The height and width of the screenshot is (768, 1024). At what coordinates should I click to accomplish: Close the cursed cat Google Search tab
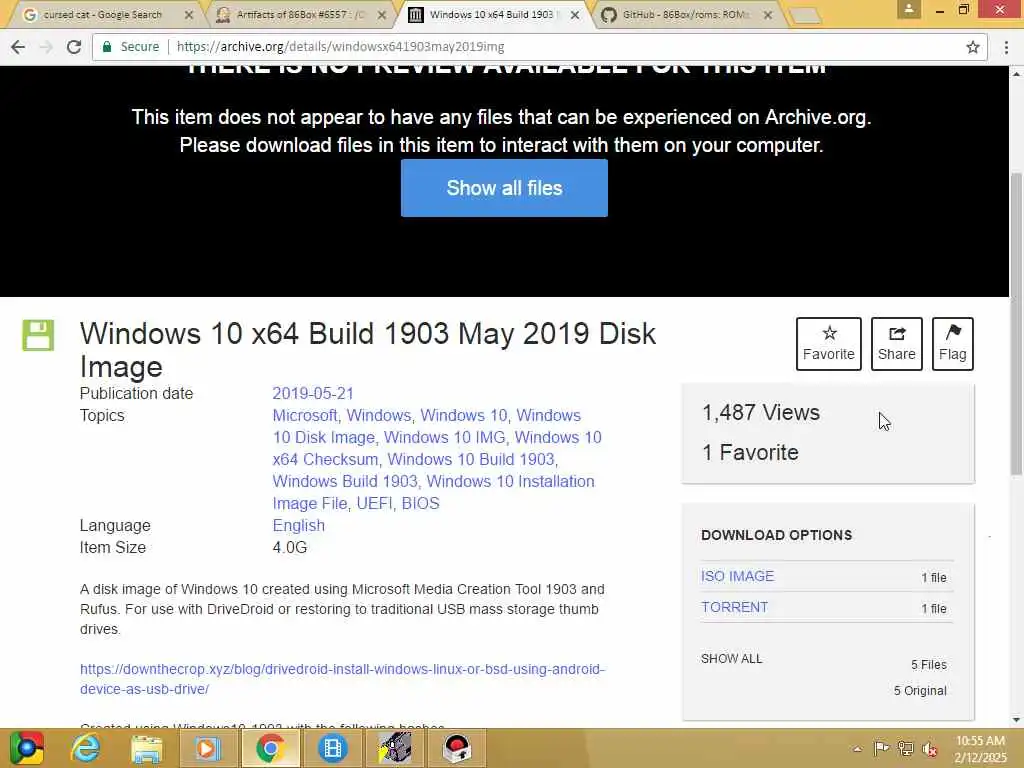[188, 14]
